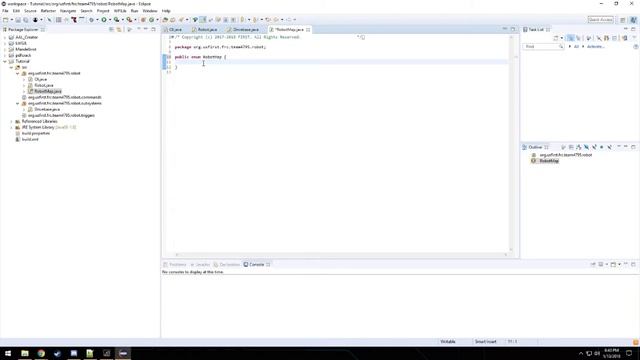Click the Save toolbar icon

click(18, 20)
